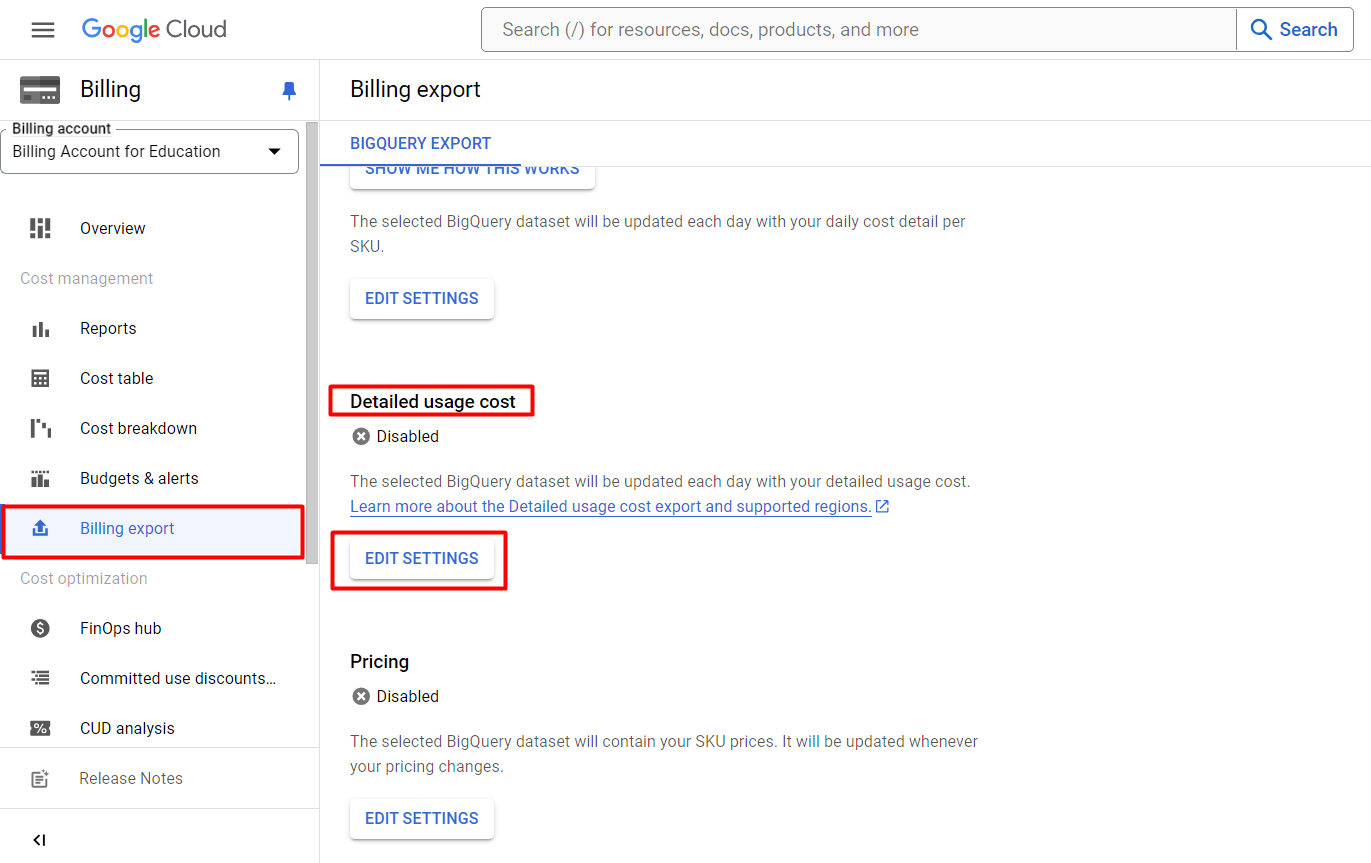The width and height of the screenshot is (1371, 863).
Task: Click the Disabled status icon under Pricing
Action: 361,696
